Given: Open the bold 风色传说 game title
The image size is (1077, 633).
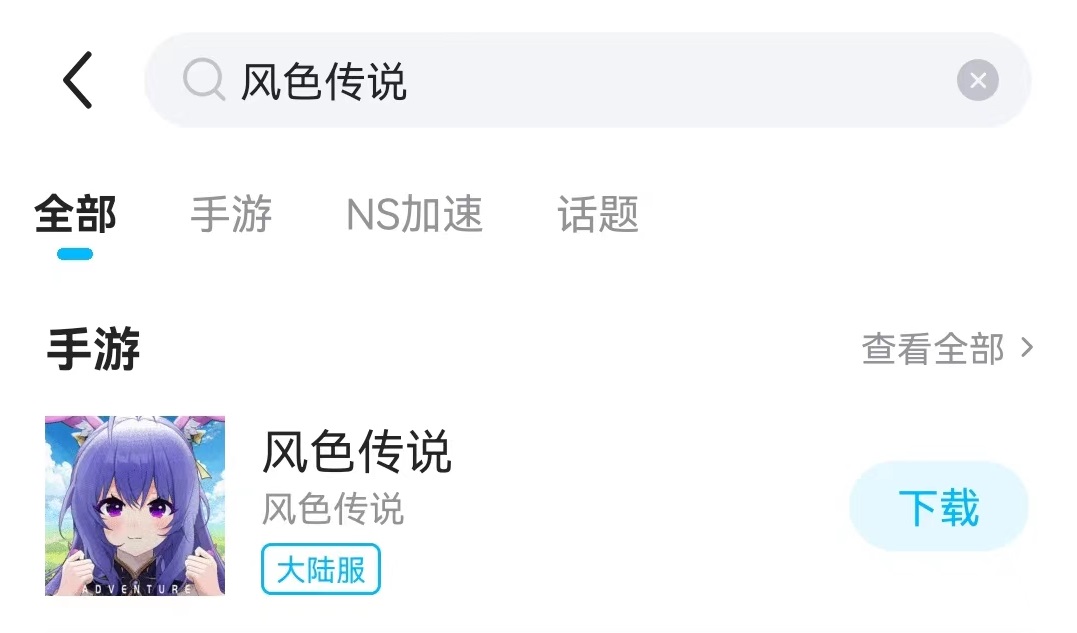Looking at the screenshot, I should 357,452.
